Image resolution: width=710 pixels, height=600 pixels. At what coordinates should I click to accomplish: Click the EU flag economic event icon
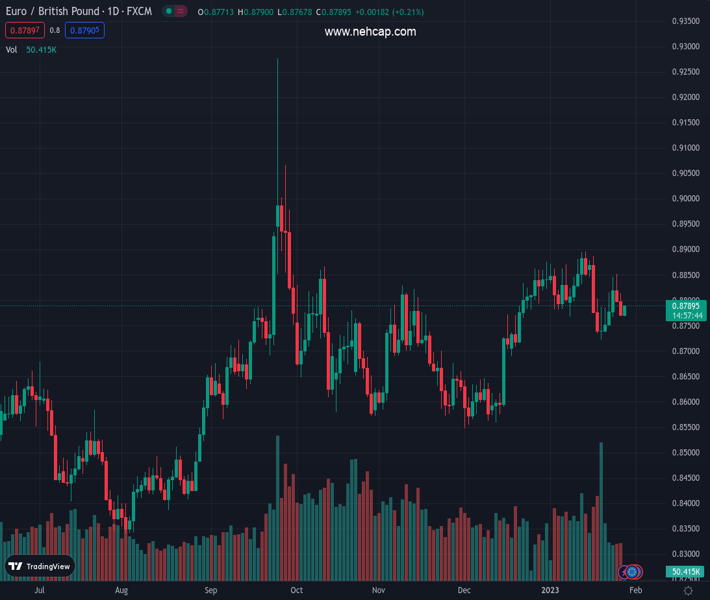tap(632, 572)
